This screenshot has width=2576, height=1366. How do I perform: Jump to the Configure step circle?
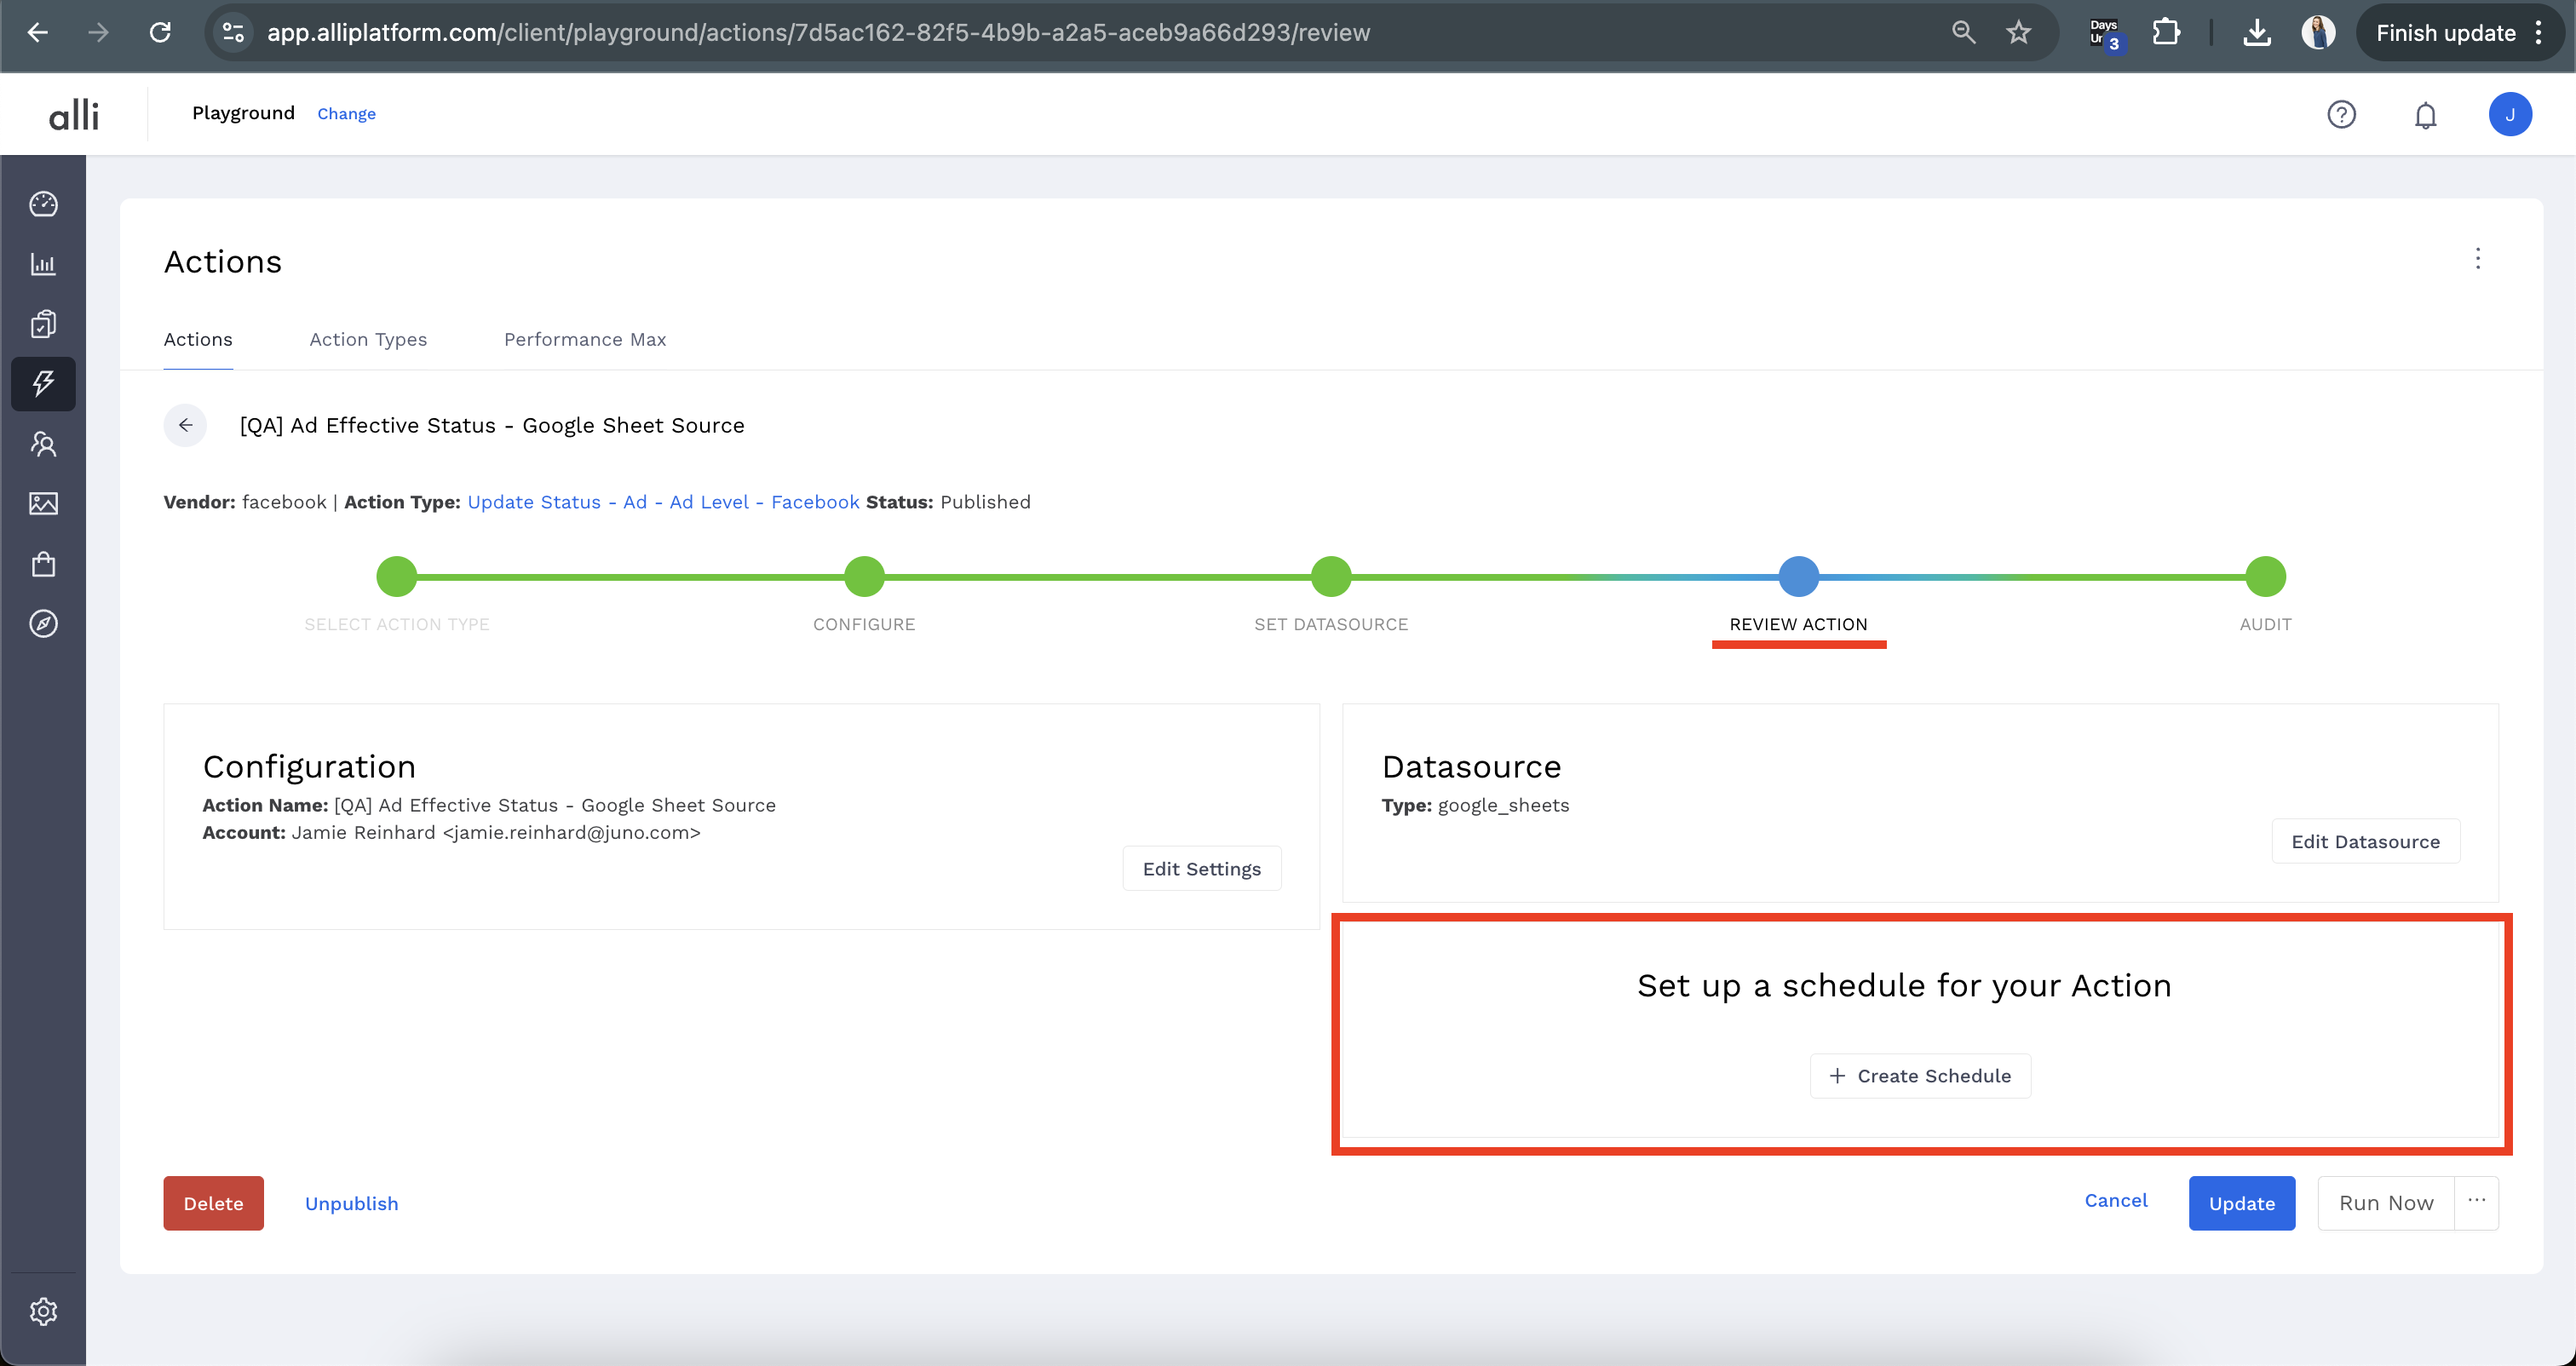(x=864, y=577)
